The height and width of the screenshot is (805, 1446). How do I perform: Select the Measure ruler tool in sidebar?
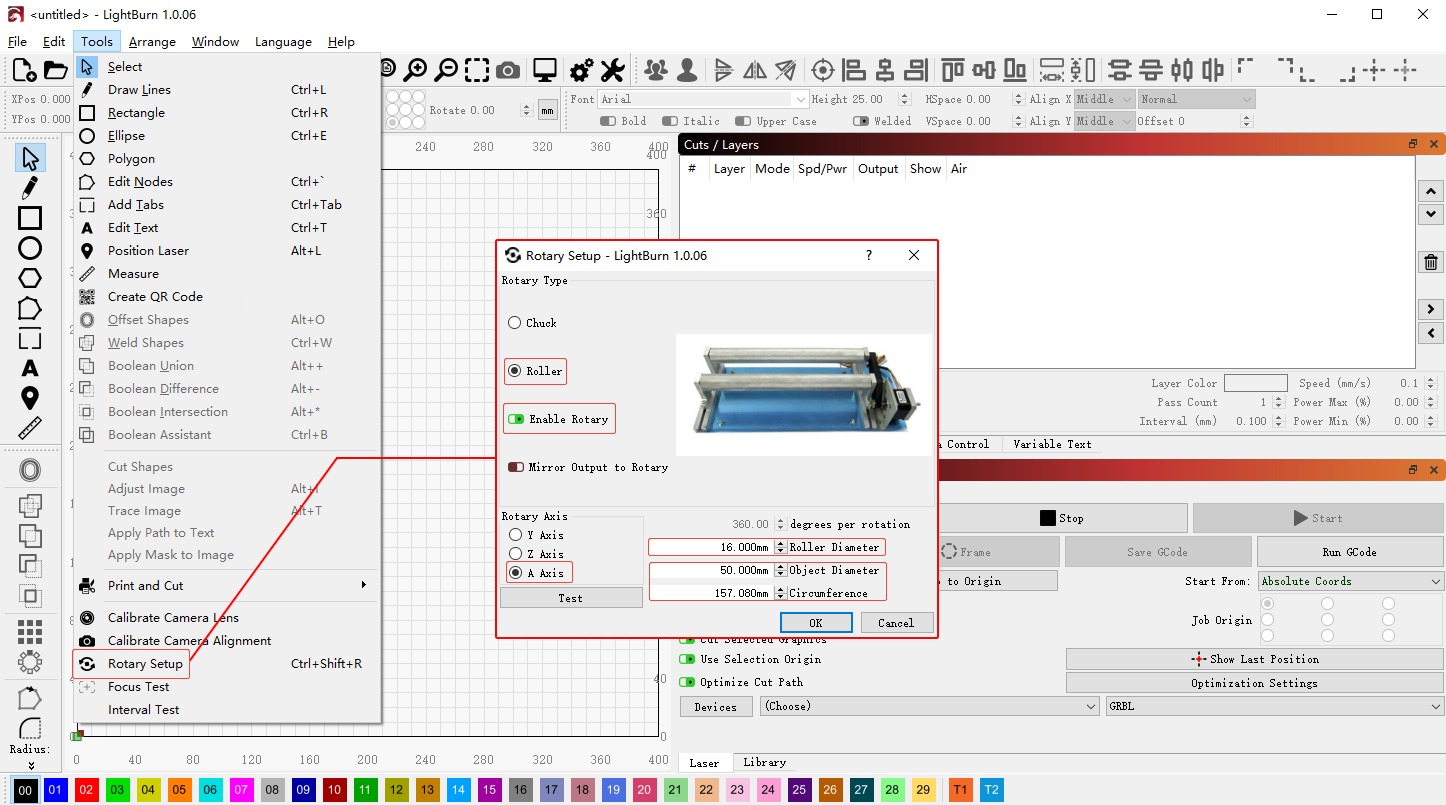(30, 429)
